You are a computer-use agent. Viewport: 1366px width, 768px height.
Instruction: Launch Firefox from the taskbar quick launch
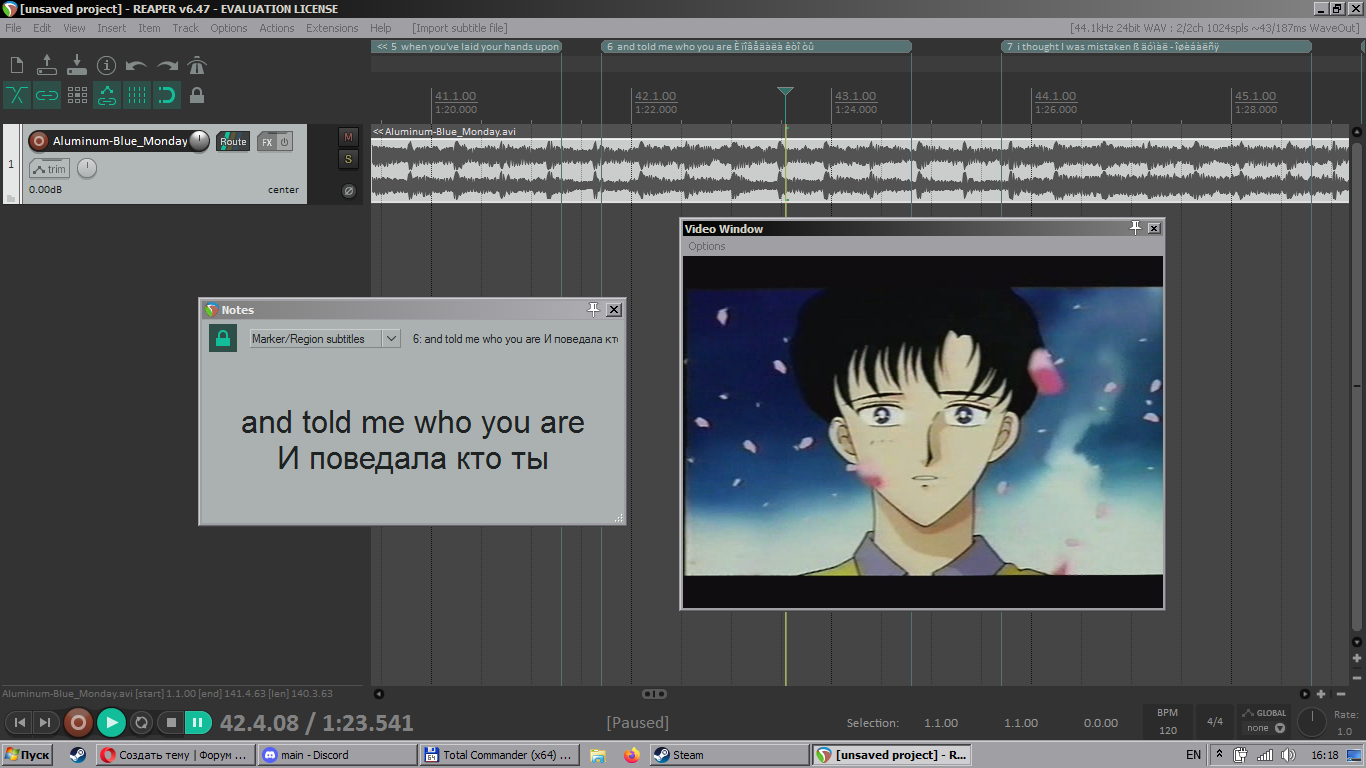click(631, 755)
